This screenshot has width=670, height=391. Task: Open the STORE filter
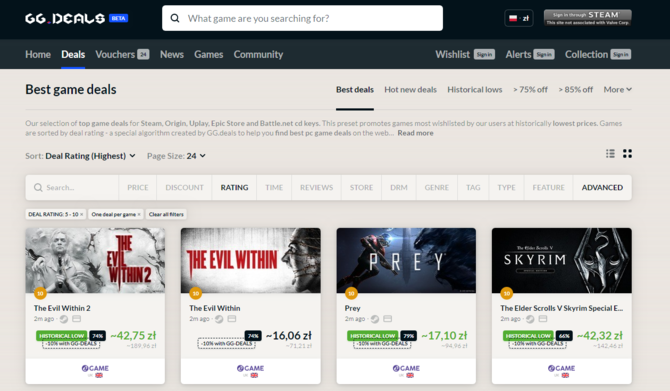[361, 188]
